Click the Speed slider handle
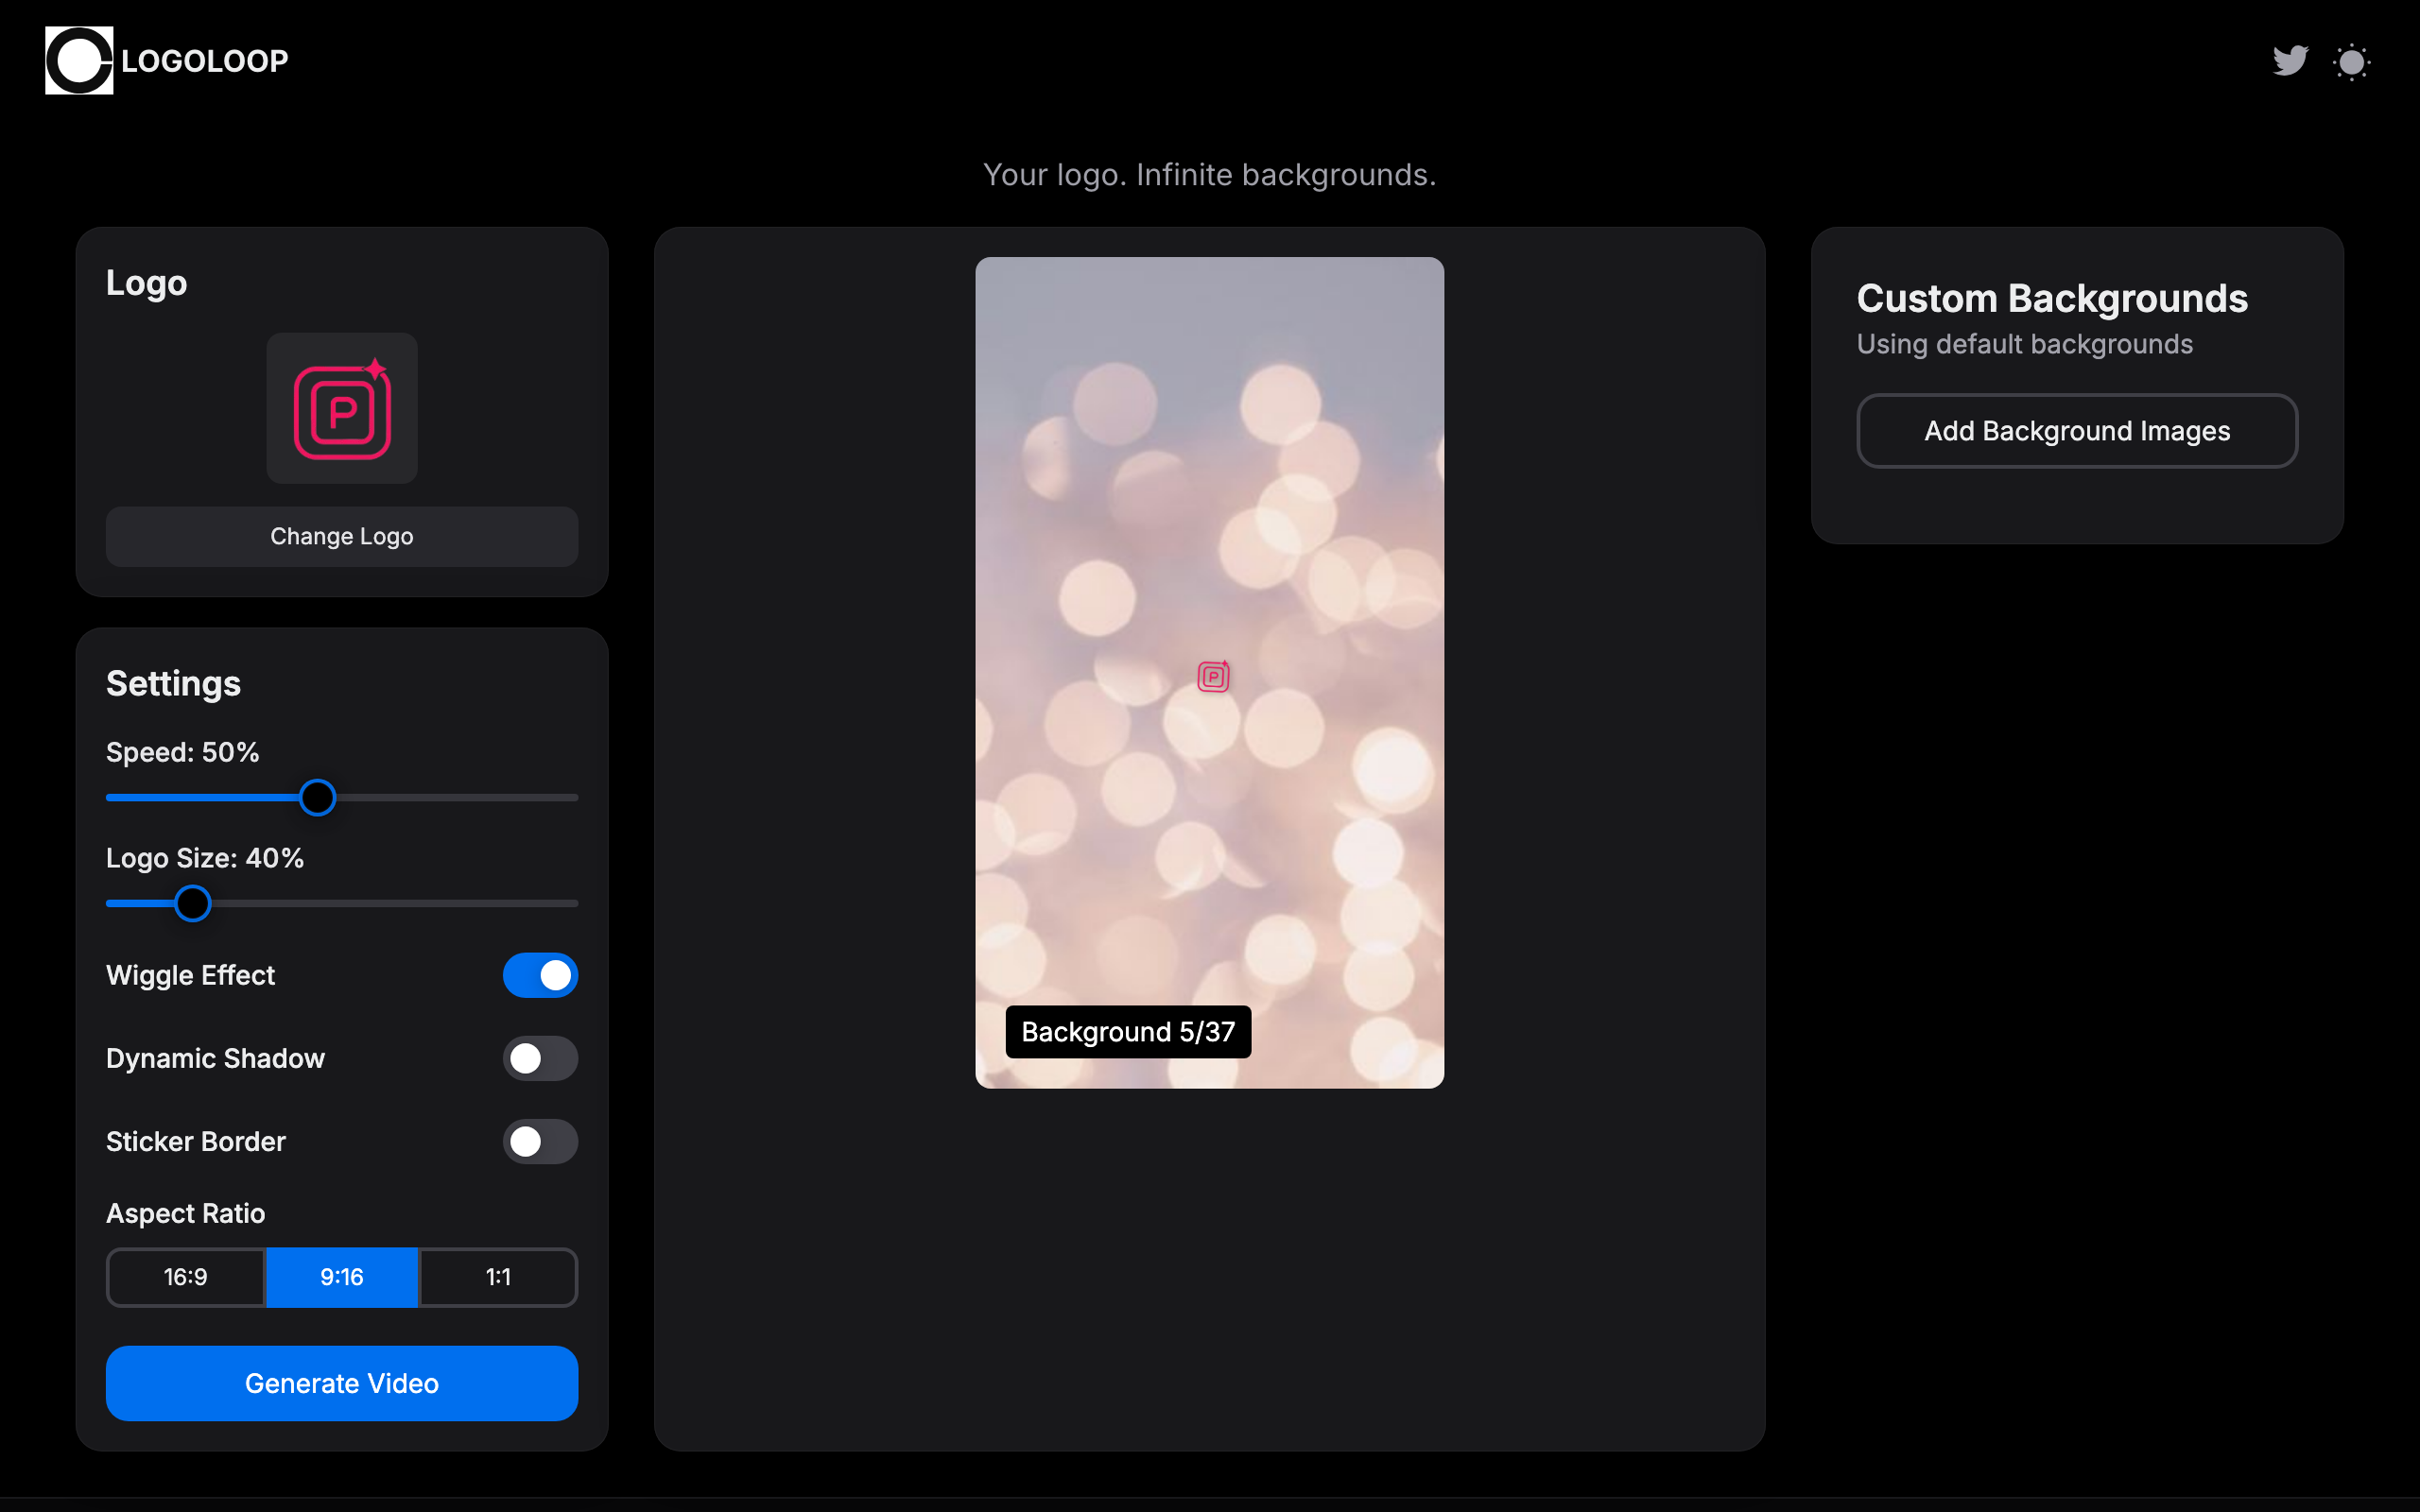Viewport: 2420px width, 1512px height. click(x=317, y=797)
